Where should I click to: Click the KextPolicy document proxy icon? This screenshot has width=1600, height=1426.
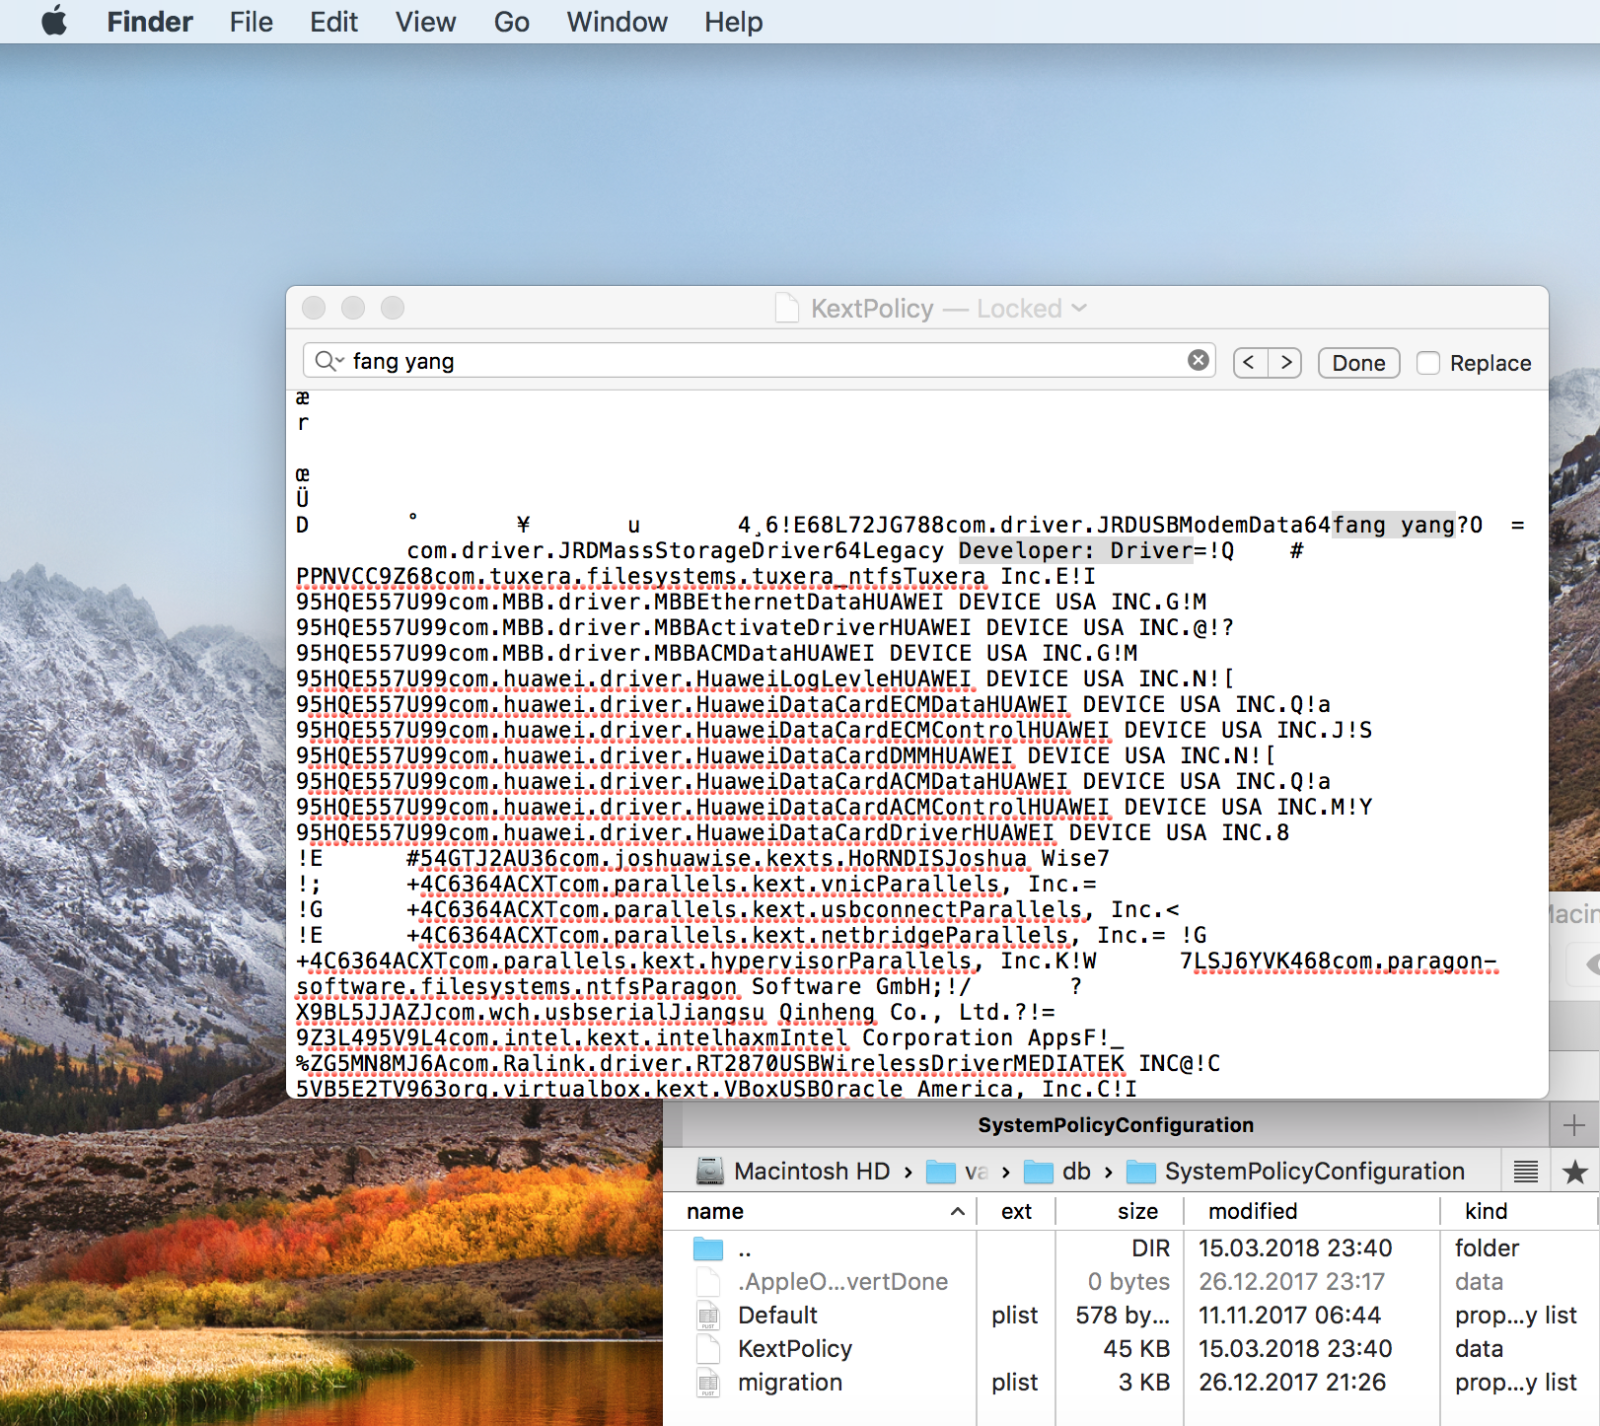pos(787,308)
